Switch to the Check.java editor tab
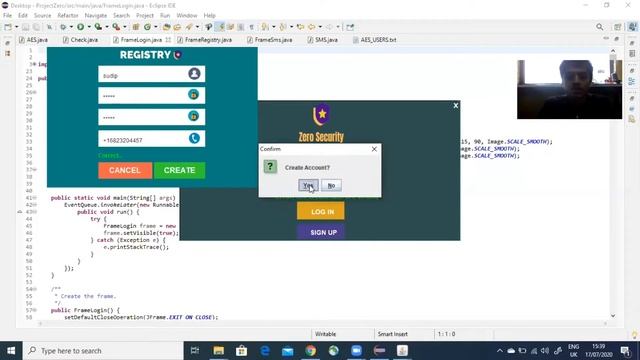Screen dimensions: 640x360 click(x=80, y=40)
